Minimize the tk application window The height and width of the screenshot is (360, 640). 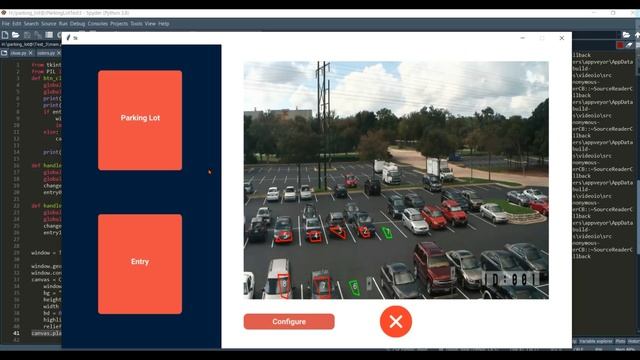tap(522, 38)
